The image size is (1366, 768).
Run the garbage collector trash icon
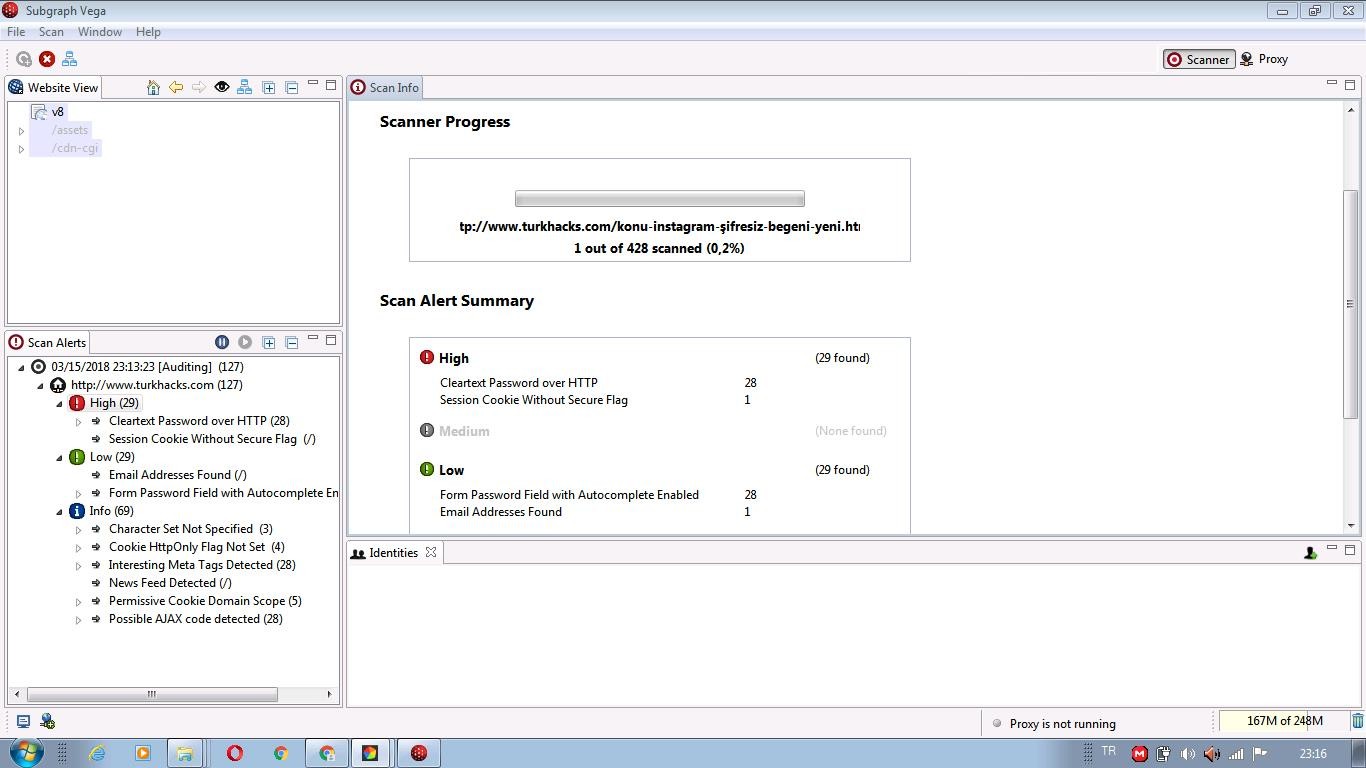[x=1357, y=721]
